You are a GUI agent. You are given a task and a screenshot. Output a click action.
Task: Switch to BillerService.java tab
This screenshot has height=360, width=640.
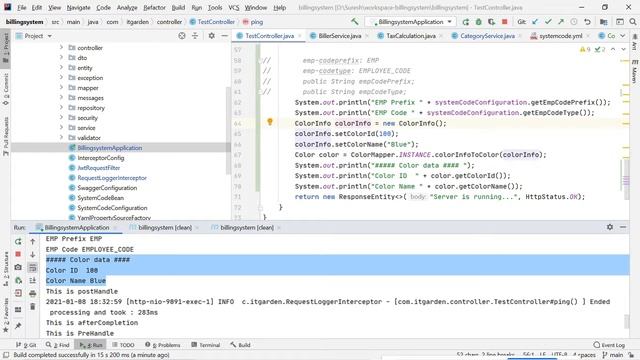pyautogui.click(x=339, y=36)
